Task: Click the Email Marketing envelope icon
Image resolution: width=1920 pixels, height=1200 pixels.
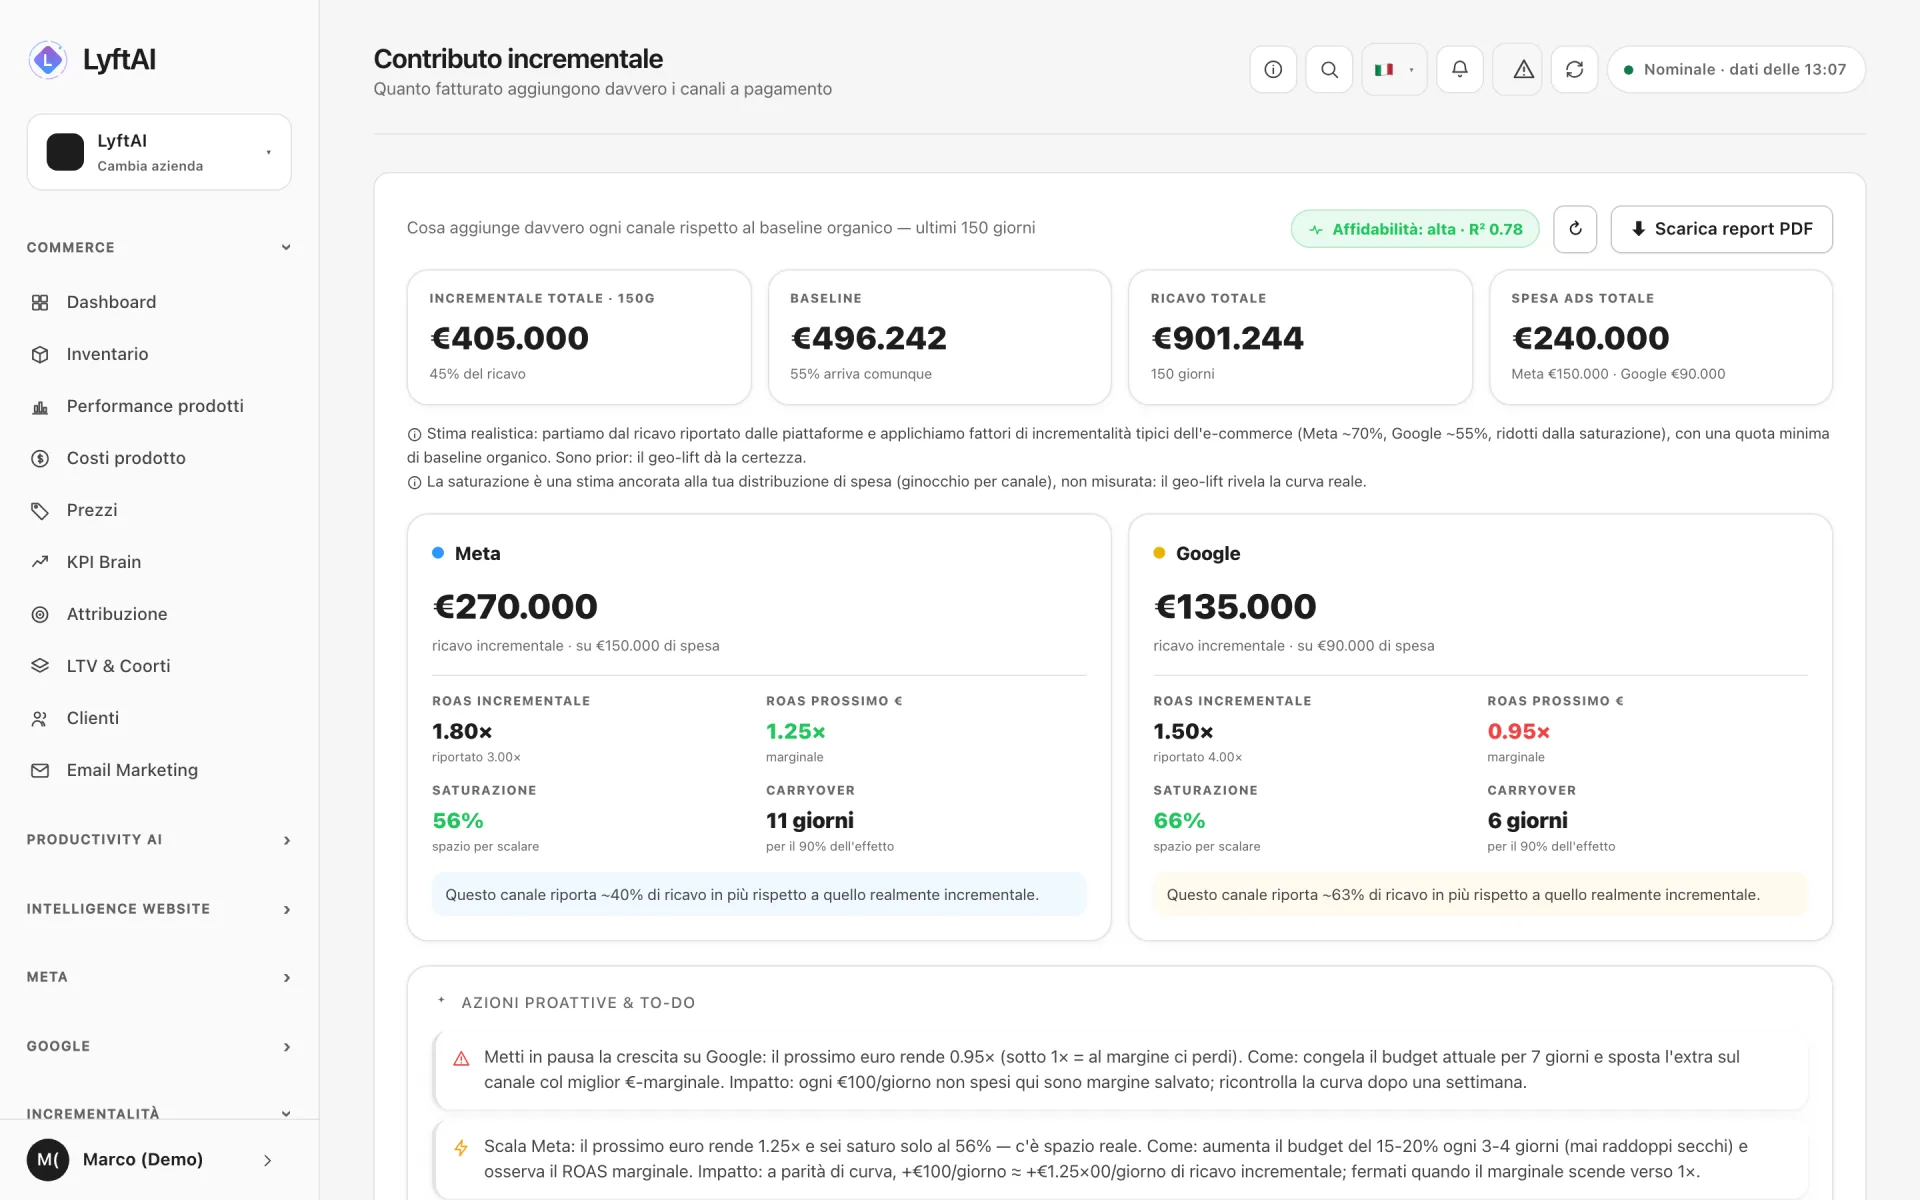Action: coord(40,770)
